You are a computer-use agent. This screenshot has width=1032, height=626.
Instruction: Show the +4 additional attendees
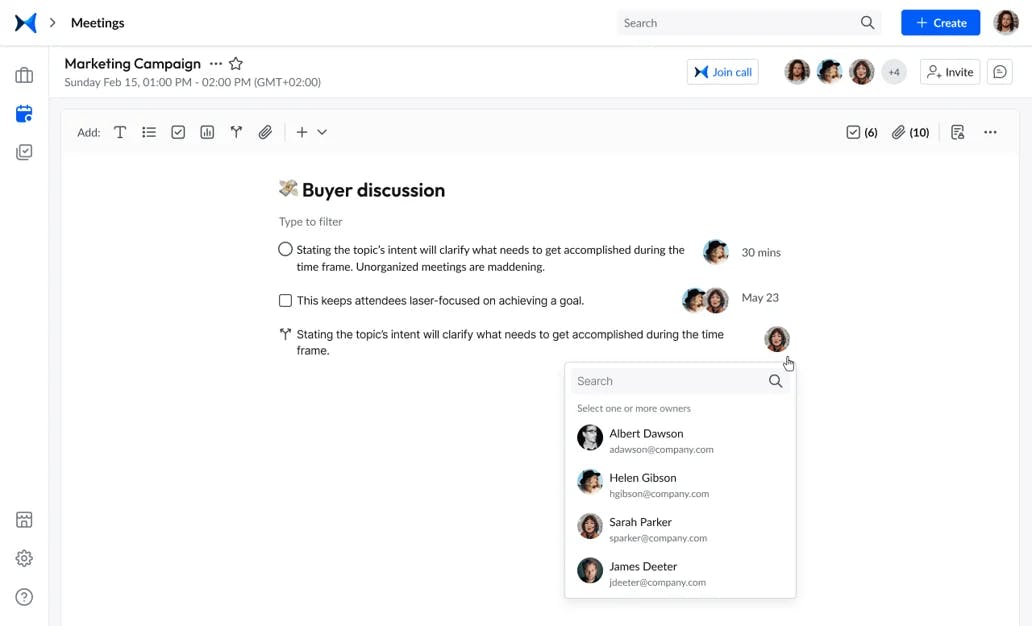pos(893,72)
